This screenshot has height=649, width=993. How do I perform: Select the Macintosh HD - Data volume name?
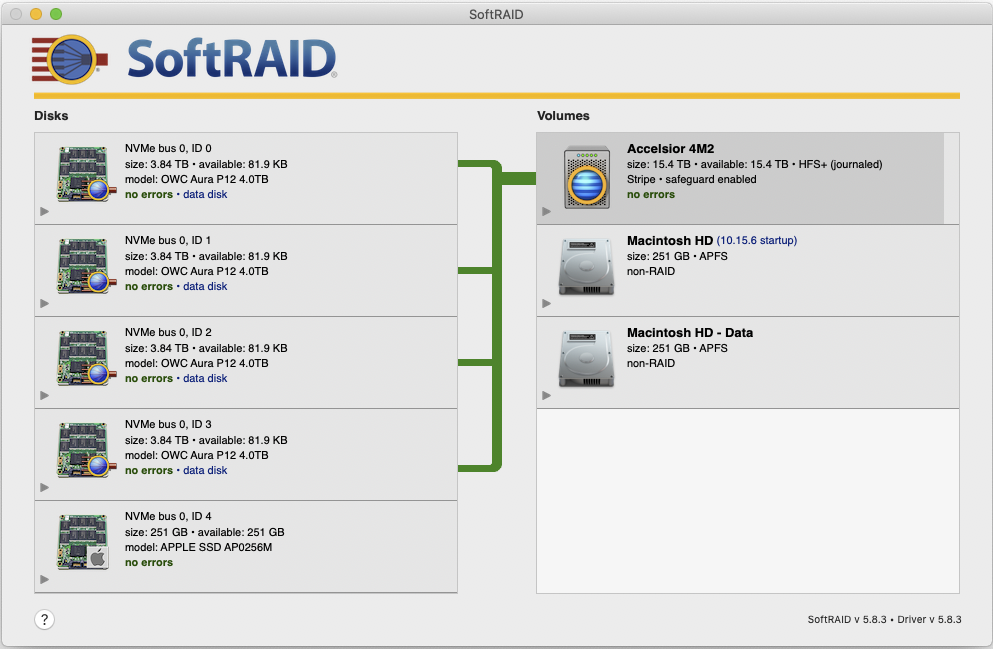click(x=689, y=332)
